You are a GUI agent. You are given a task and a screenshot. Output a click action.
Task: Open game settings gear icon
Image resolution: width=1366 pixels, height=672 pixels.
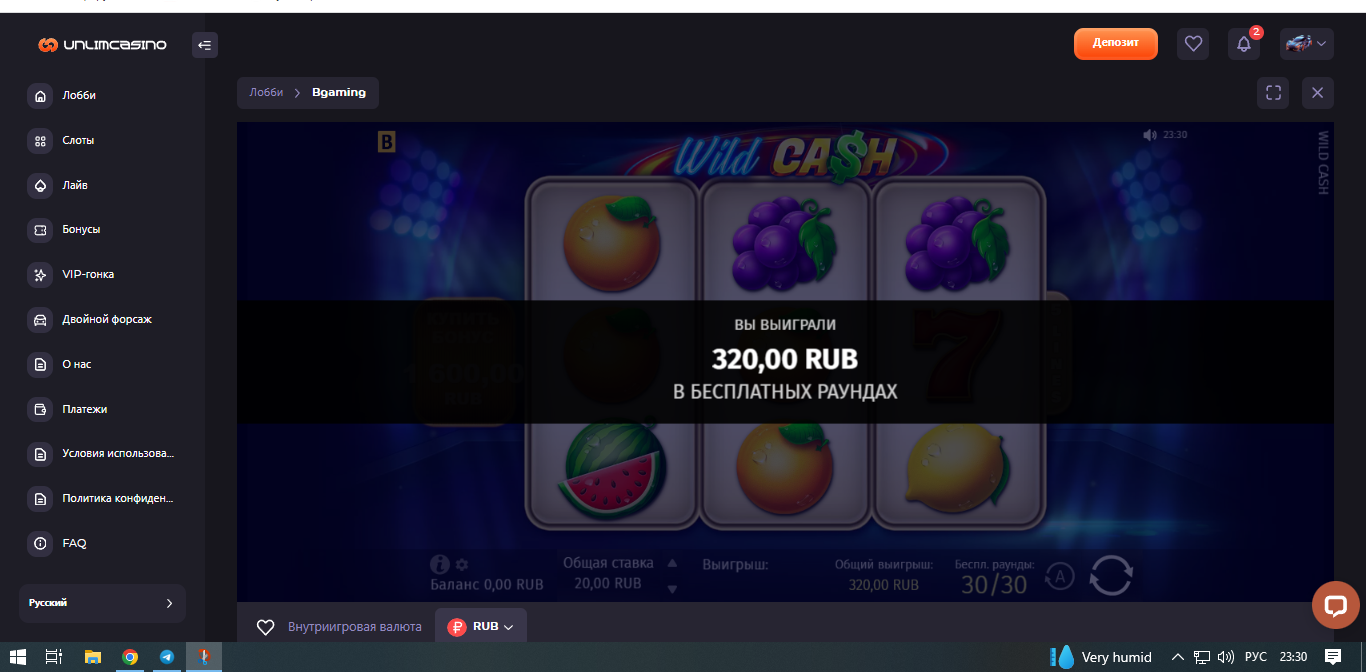point(462,565)
